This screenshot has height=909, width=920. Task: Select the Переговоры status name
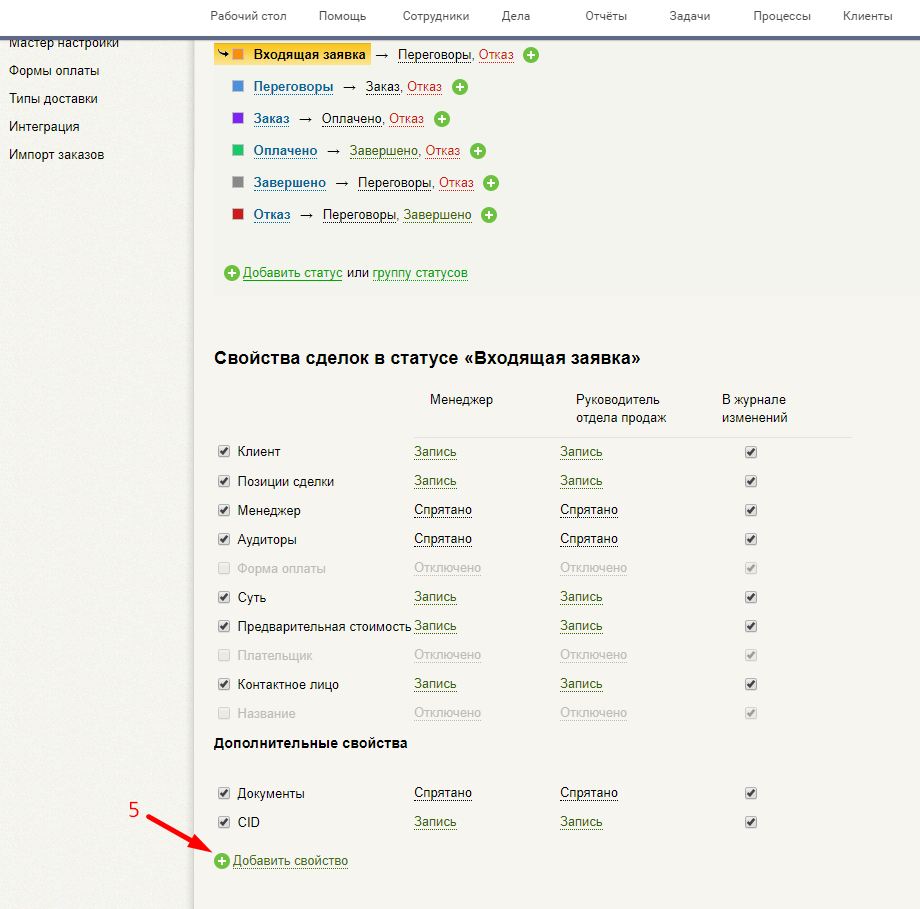pyautogui.click(x=293, y=87)
